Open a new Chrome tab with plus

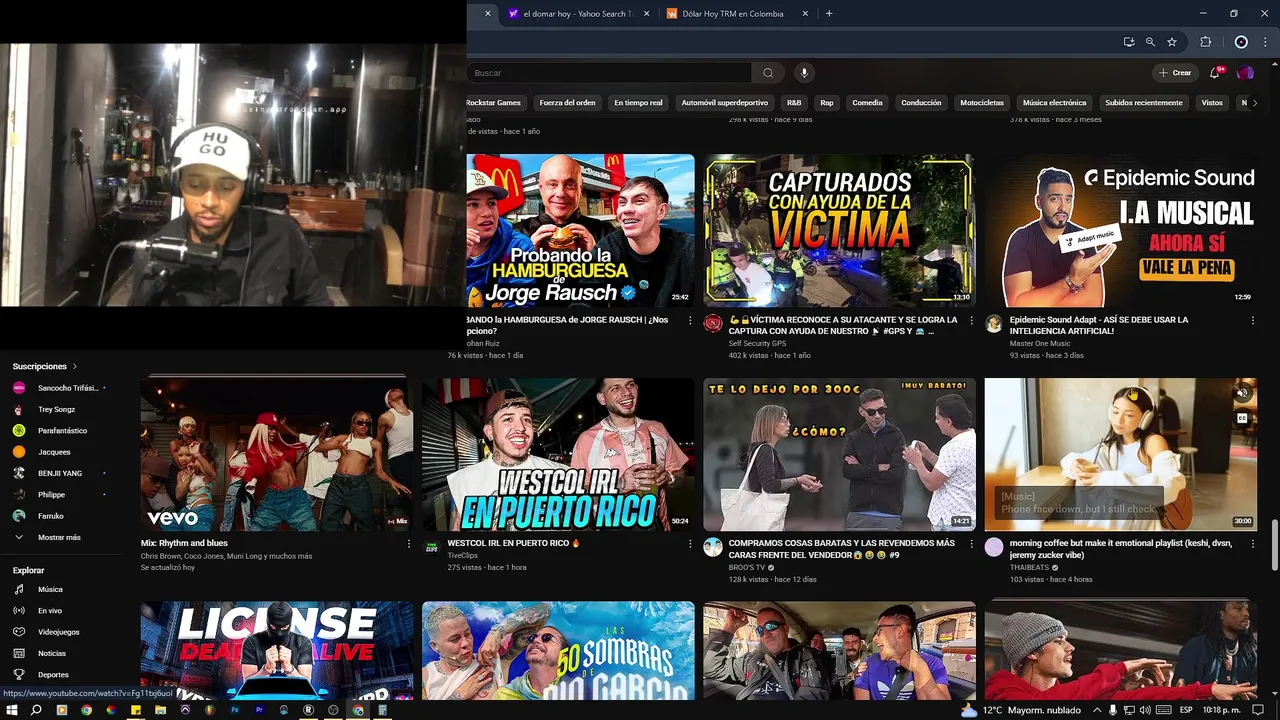pos(829,14)
